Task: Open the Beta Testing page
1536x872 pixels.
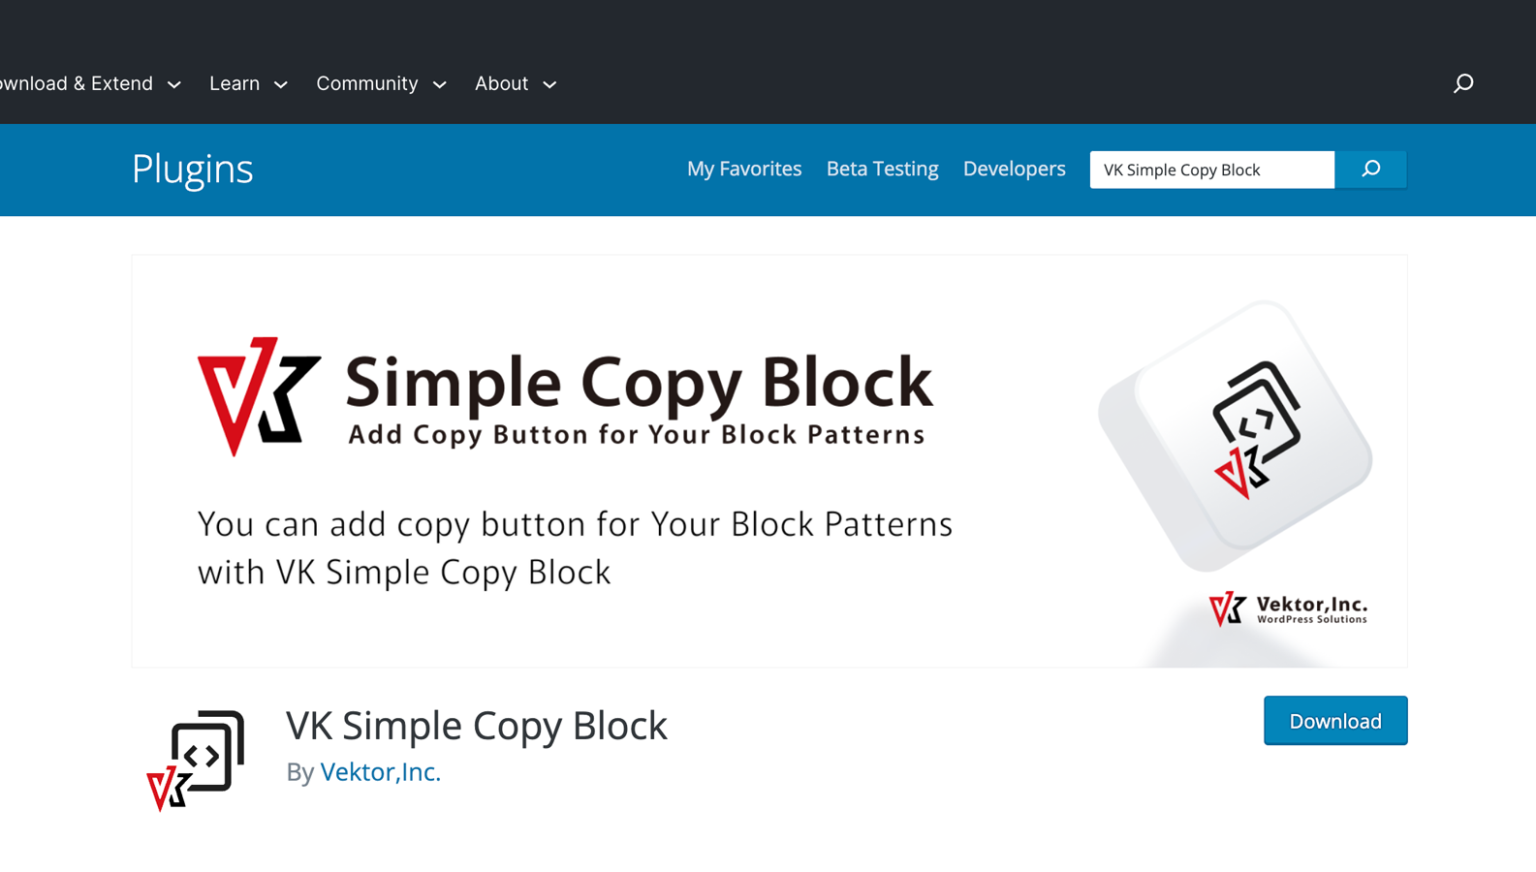Action: point(882,168)
